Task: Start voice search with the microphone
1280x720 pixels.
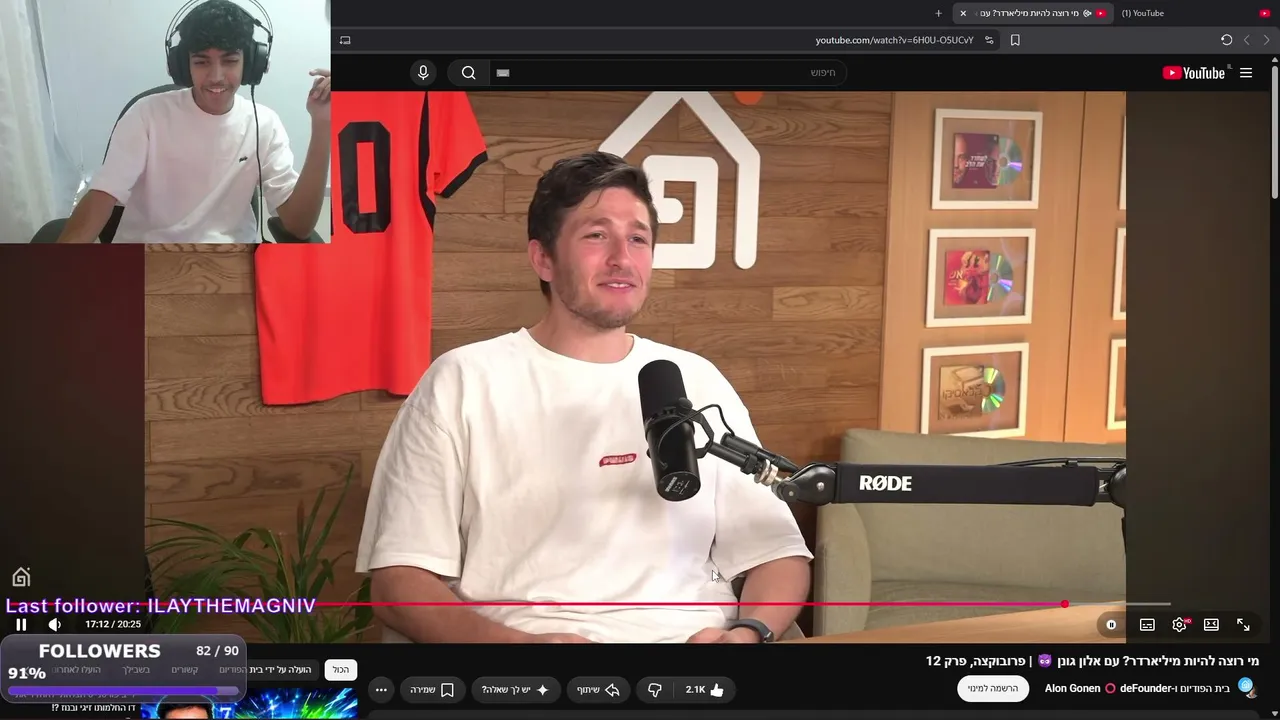Action: point(423,73)
